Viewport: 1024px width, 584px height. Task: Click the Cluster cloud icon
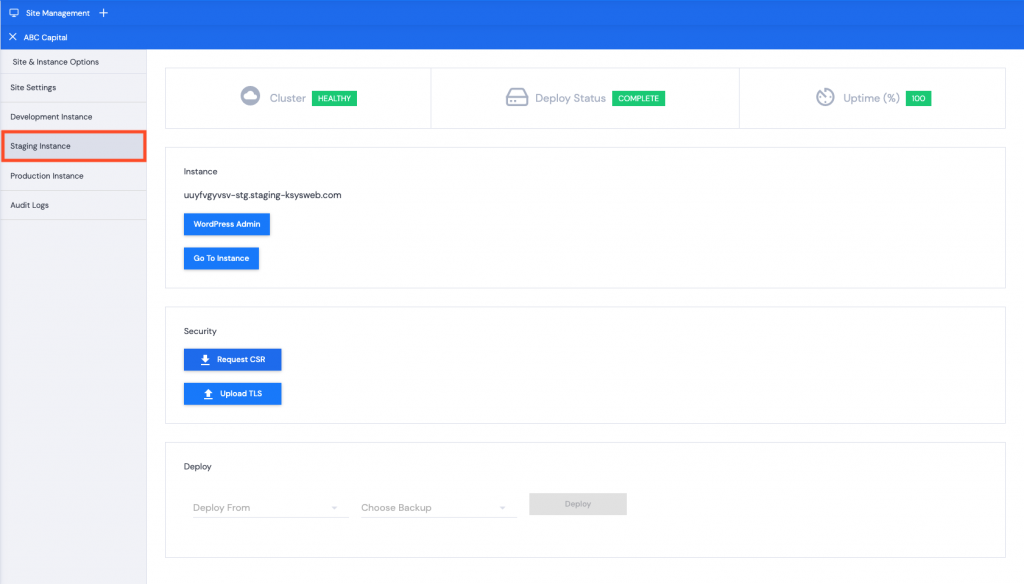click(250, 96)
